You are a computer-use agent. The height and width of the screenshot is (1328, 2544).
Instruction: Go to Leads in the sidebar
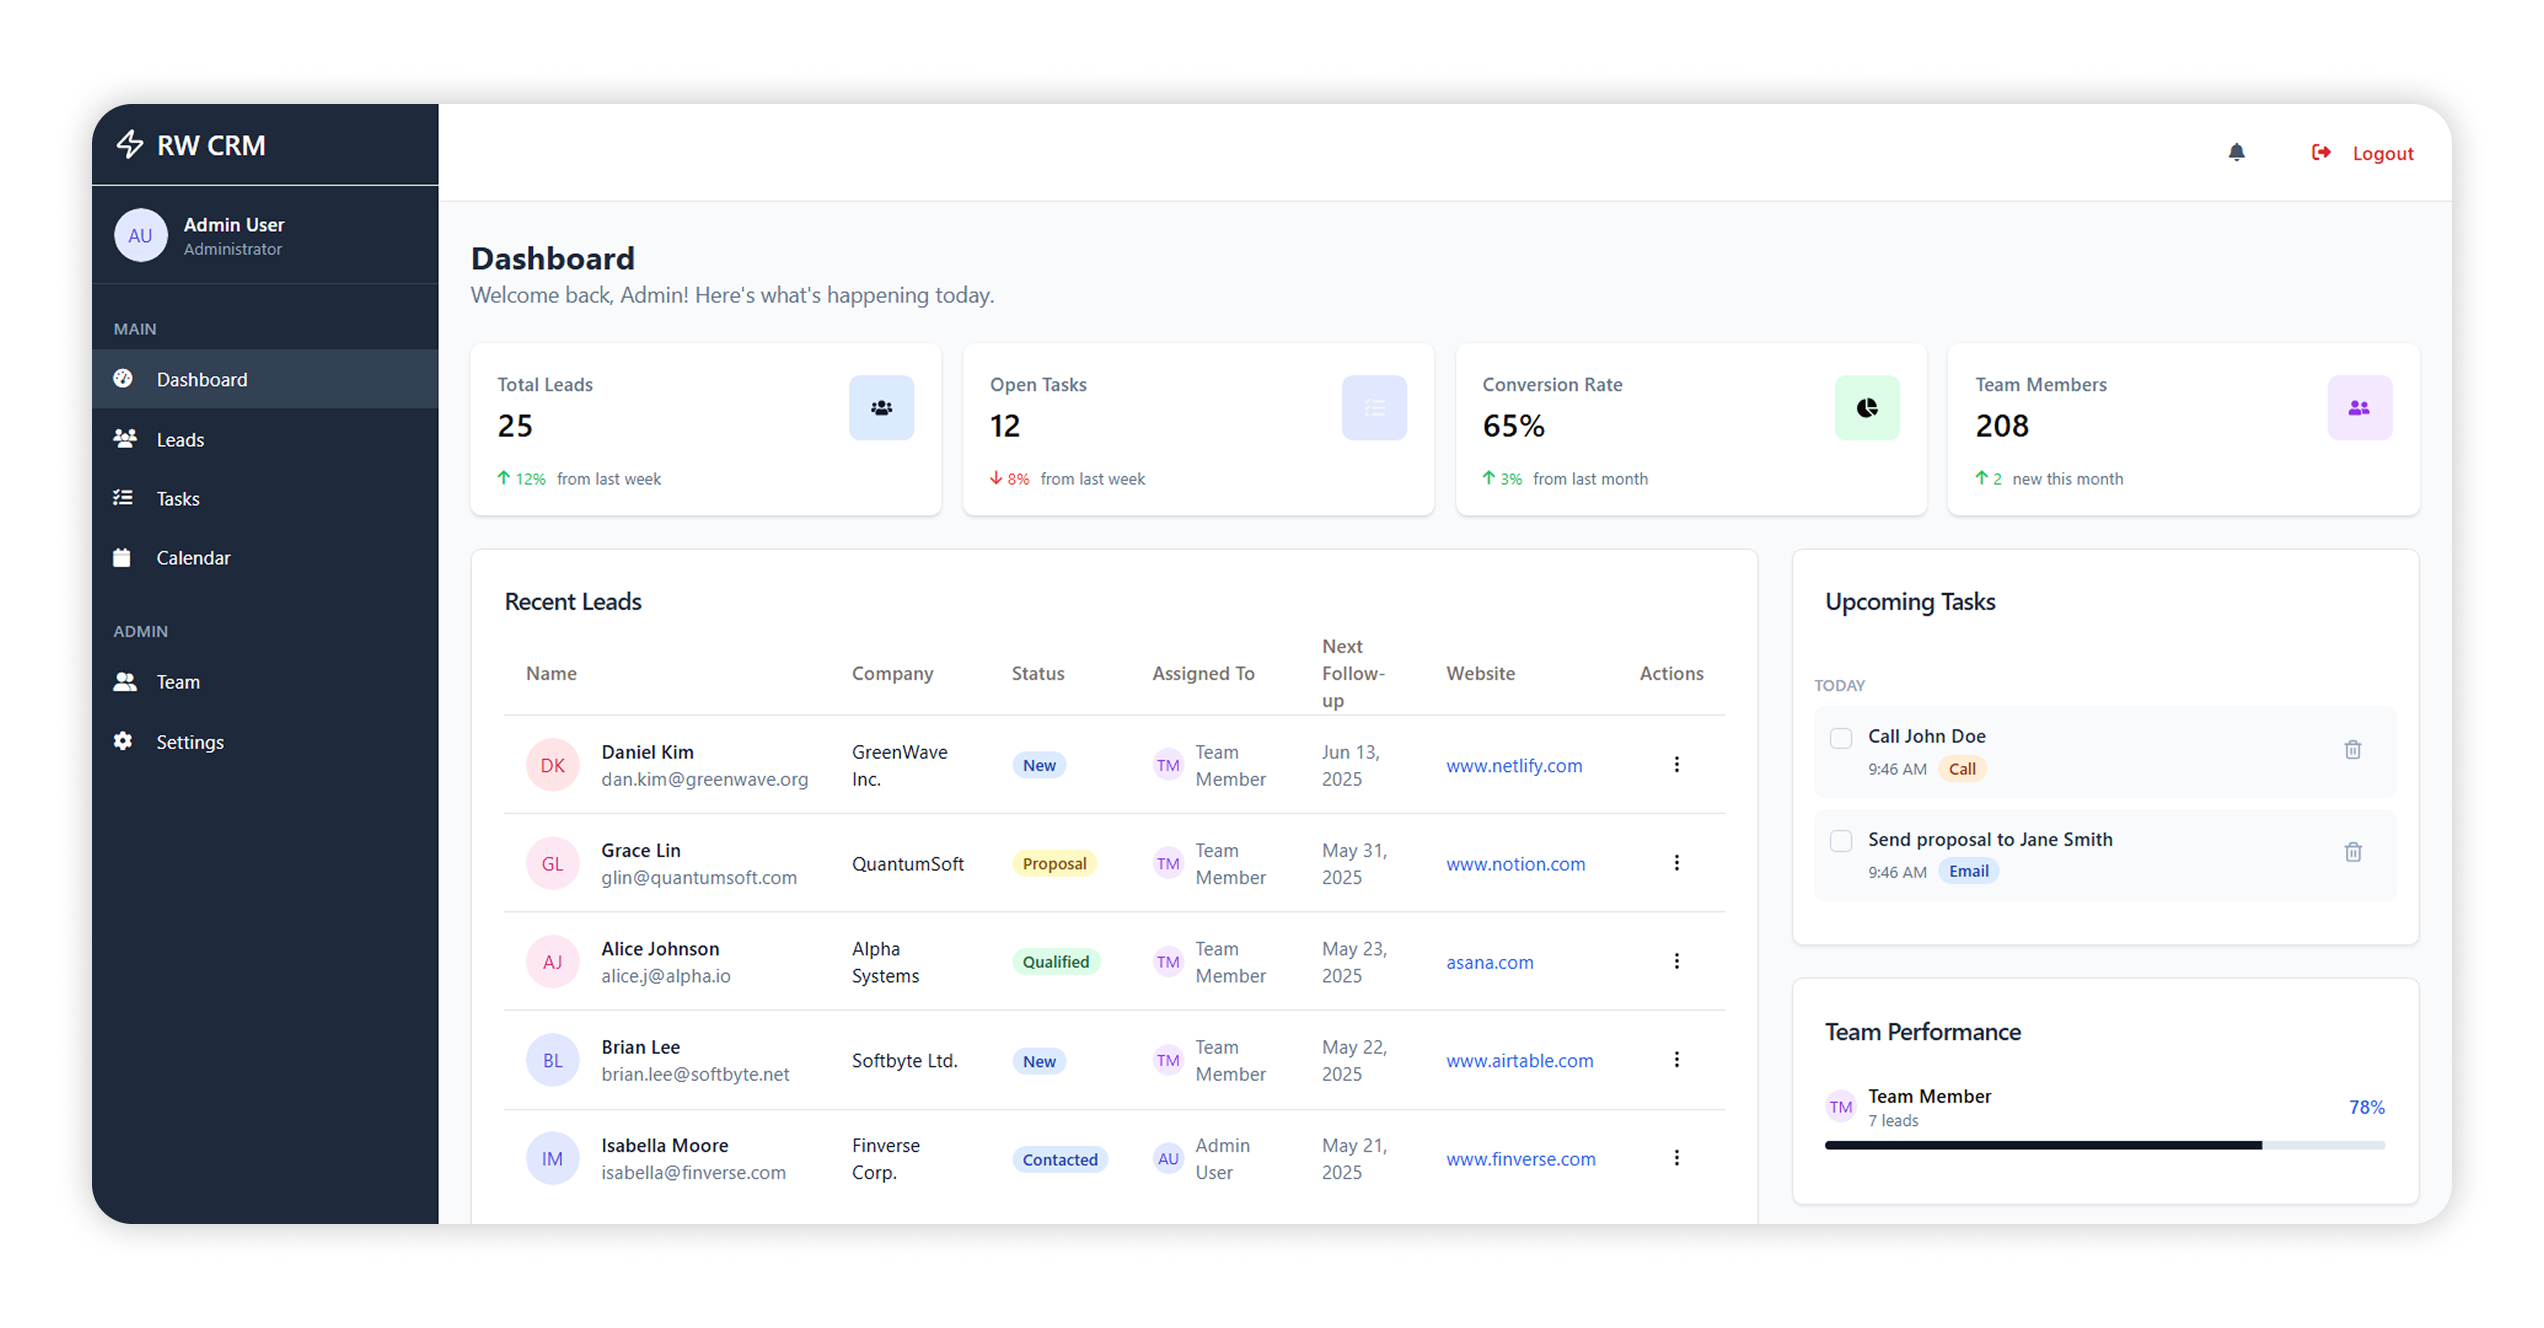(180, 440)
